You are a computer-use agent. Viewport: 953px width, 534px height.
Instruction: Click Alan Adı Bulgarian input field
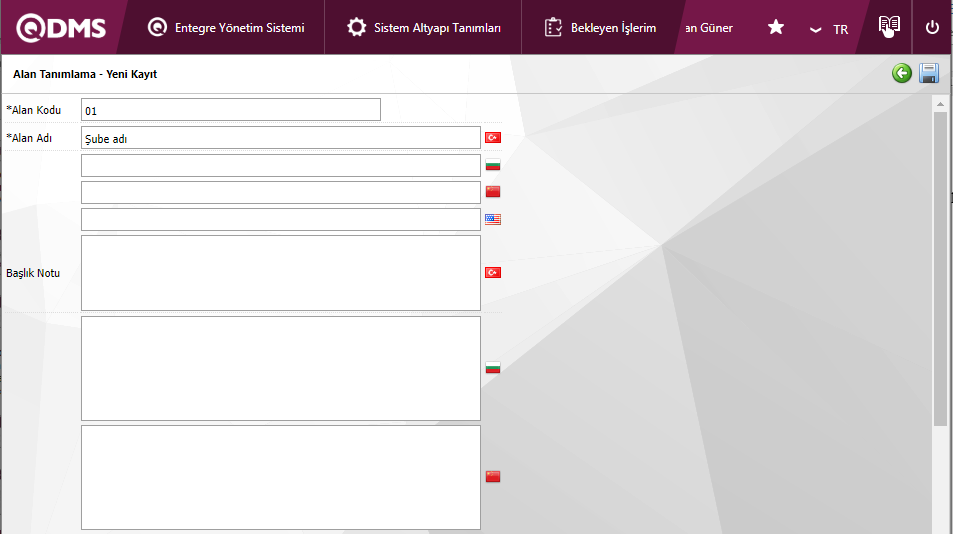(x=281, y=165)
